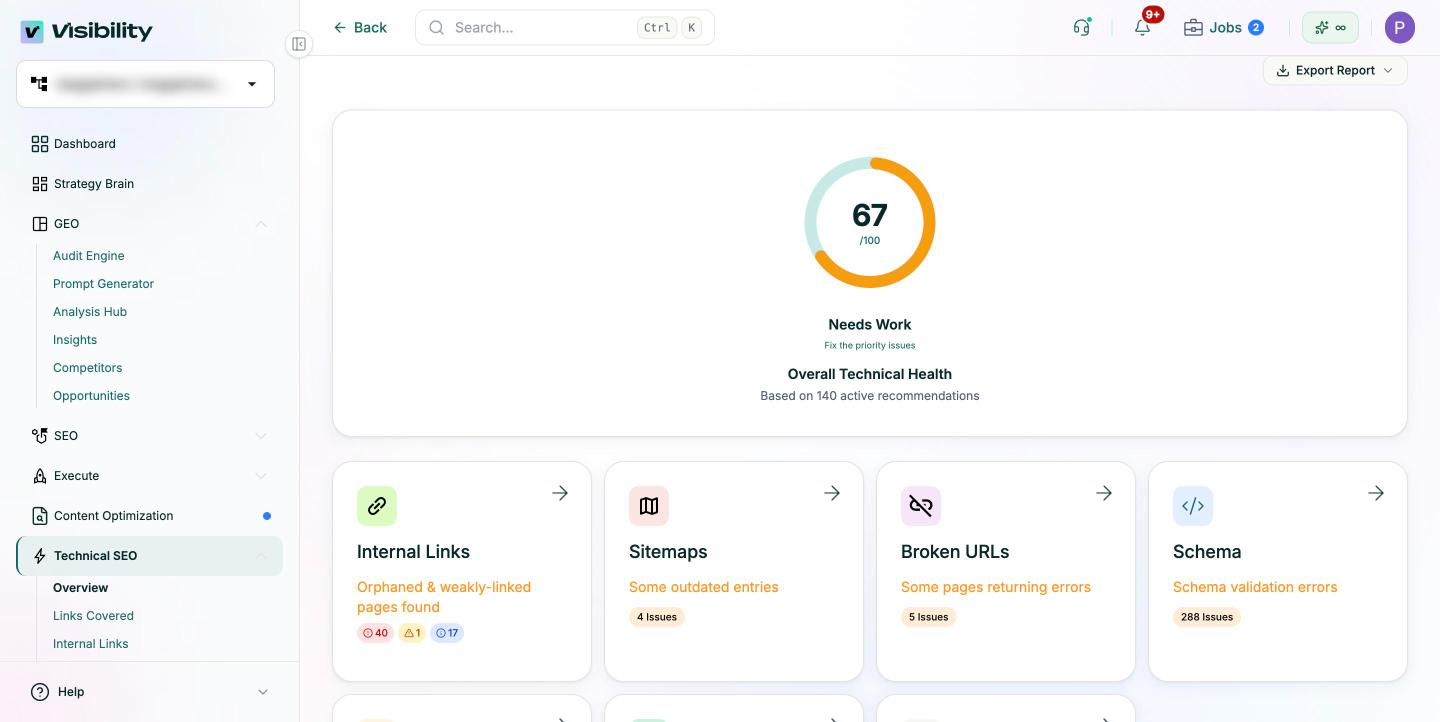Click the search input field
Viewport: 1440px width, 722px height.
click(565, 27)
